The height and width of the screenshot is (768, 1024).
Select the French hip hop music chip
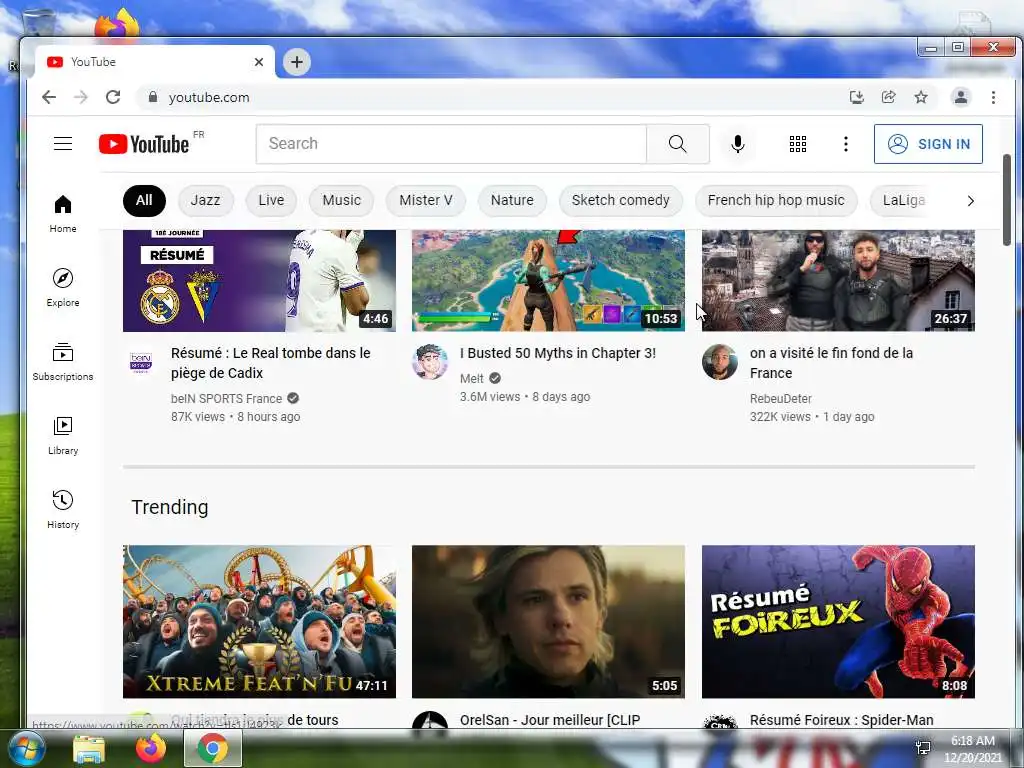coord(776,200)
